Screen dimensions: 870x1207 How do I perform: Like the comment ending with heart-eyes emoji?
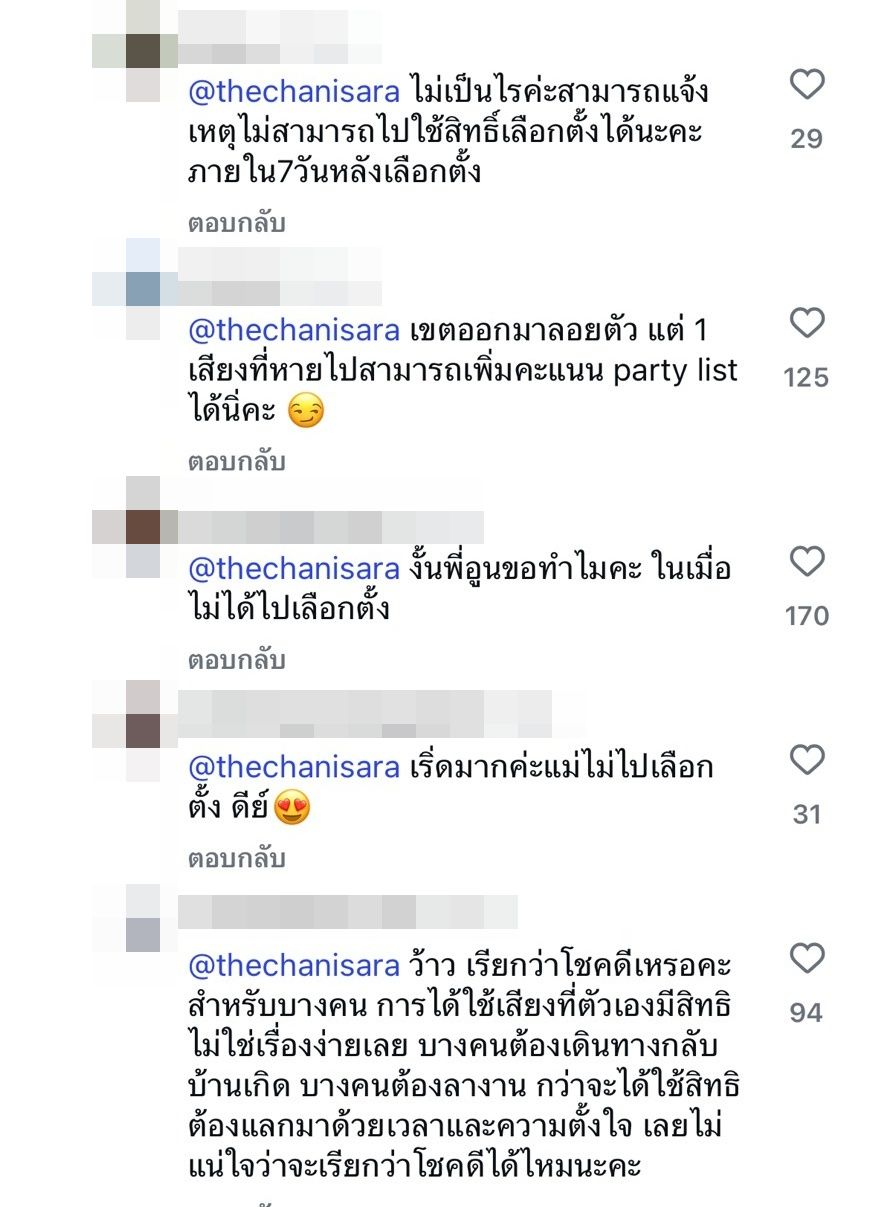806,761
